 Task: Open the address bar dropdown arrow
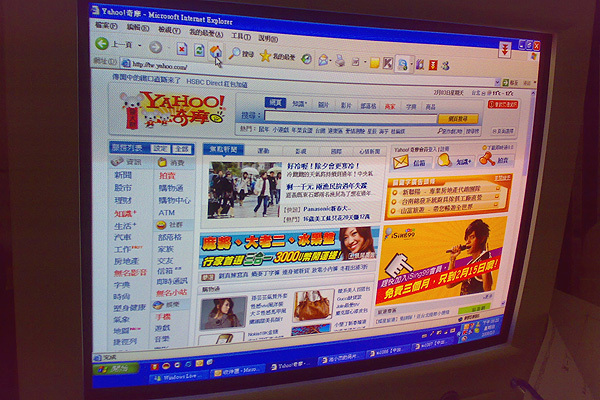[497, 82]
